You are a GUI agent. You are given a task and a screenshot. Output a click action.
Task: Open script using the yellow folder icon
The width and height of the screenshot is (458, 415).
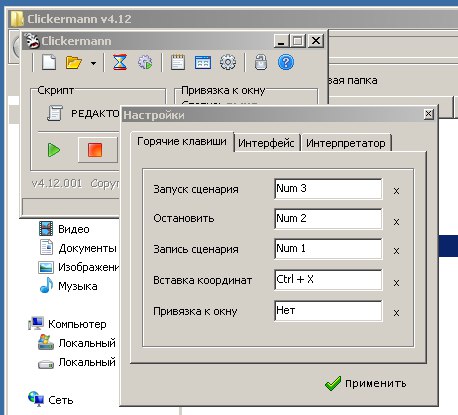pyautogui.click(x=74, y=62)
